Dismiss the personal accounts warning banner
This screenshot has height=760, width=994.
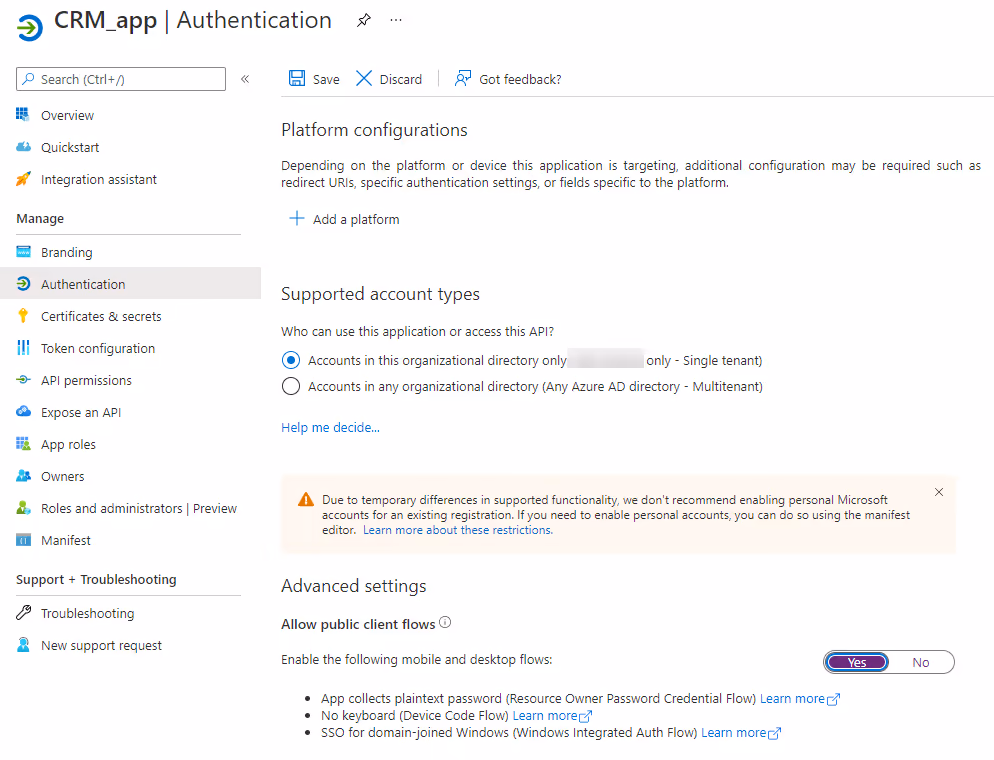(x=938, y=492)
